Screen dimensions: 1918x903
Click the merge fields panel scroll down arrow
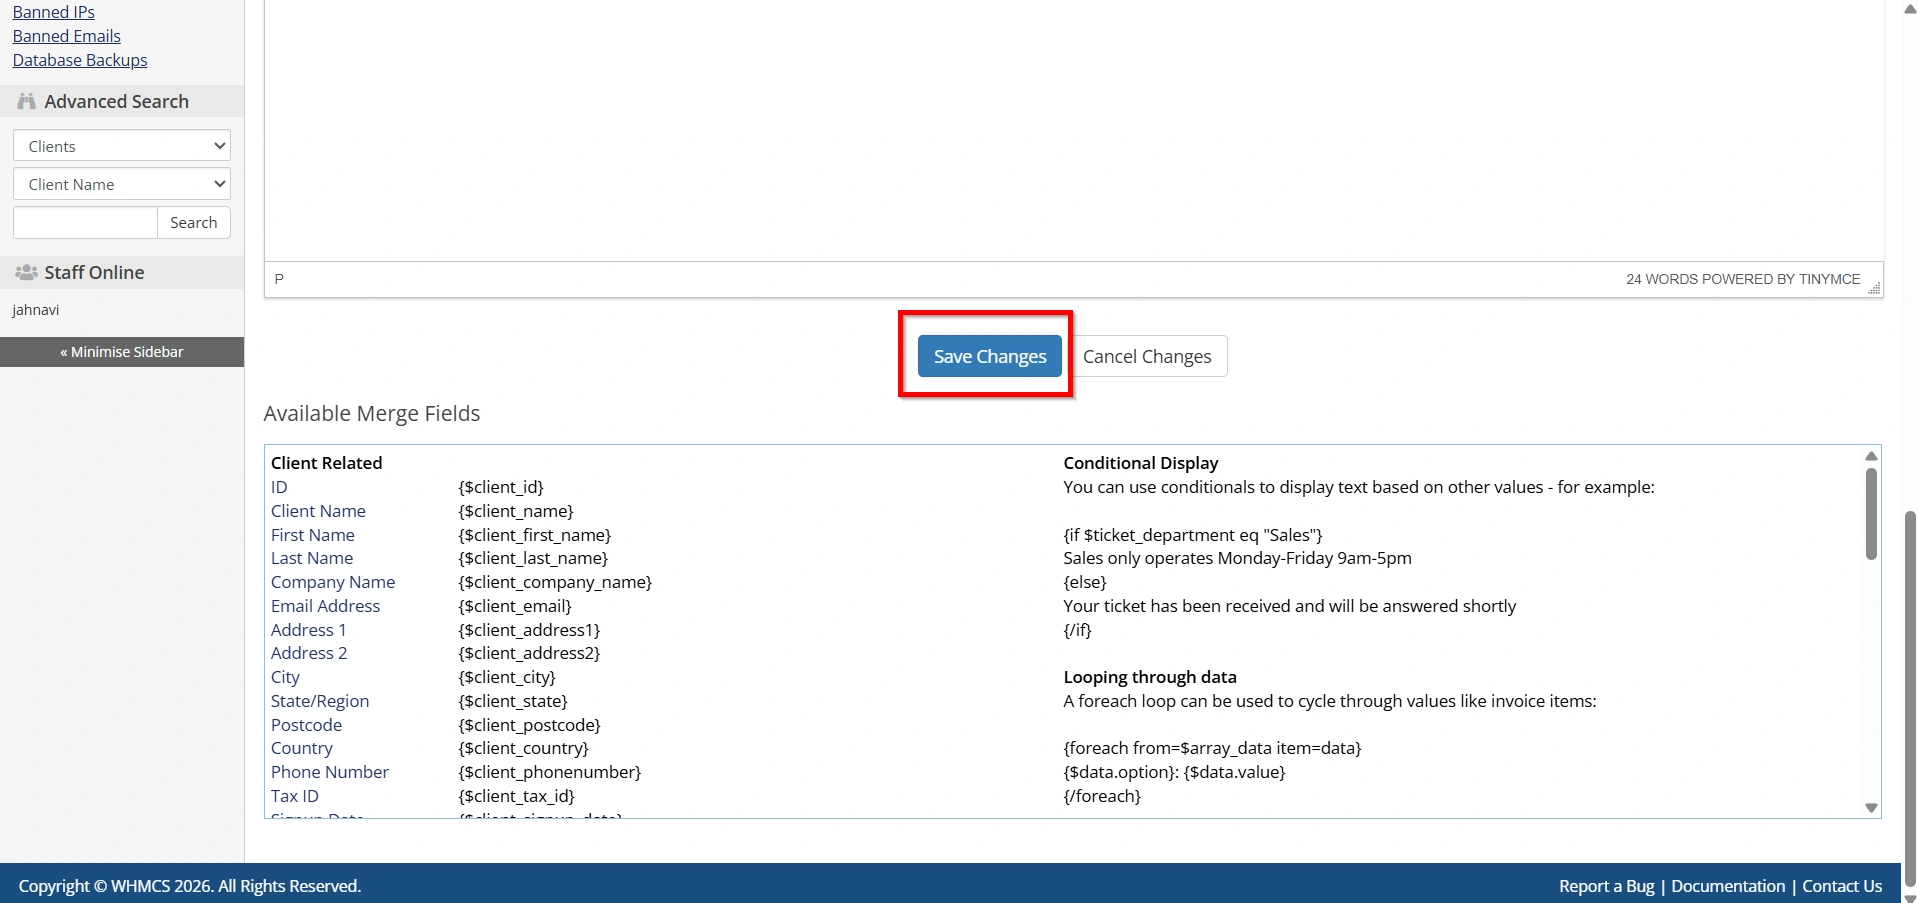pyautogui.click(x=1871, y=808)
